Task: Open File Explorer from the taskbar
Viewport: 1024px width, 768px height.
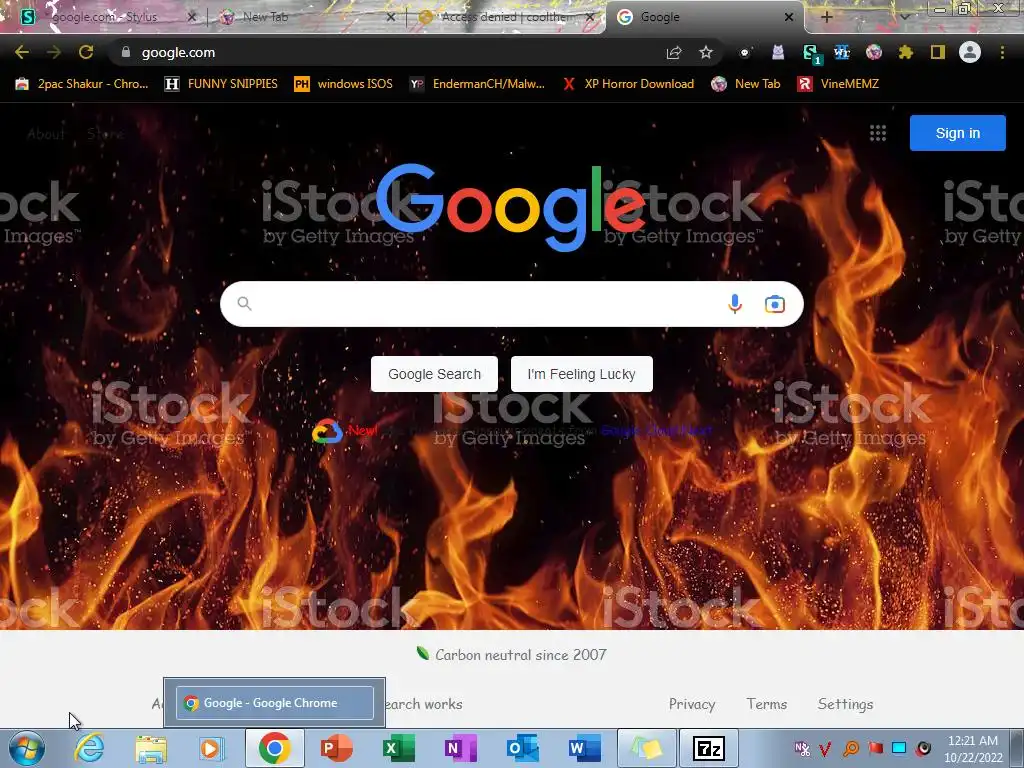Action: pyautogui.click(x=151, y=748)
